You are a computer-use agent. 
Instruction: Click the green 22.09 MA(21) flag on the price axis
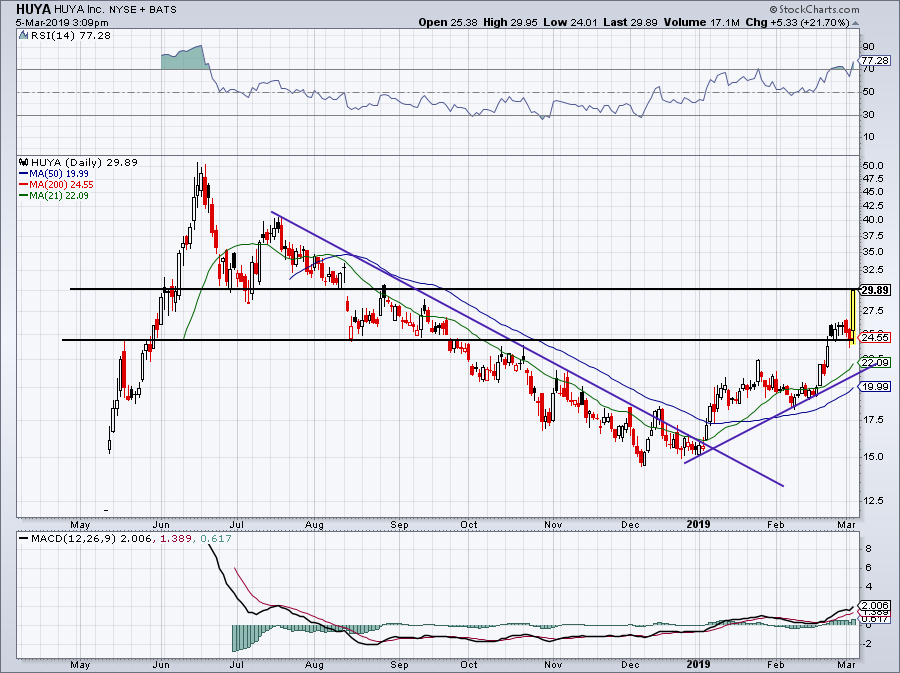pyautogui.click(x=876, y=362)
